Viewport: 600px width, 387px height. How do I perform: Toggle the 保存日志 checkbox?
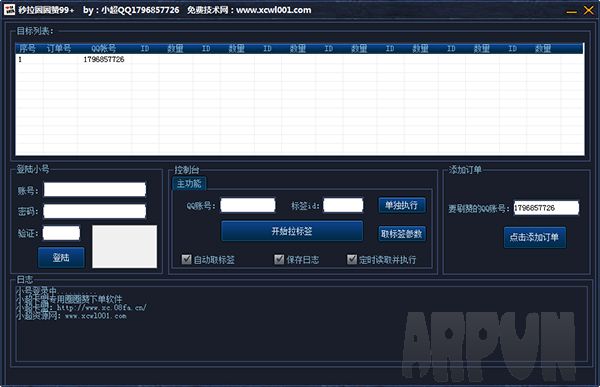(x=279, y=260)
